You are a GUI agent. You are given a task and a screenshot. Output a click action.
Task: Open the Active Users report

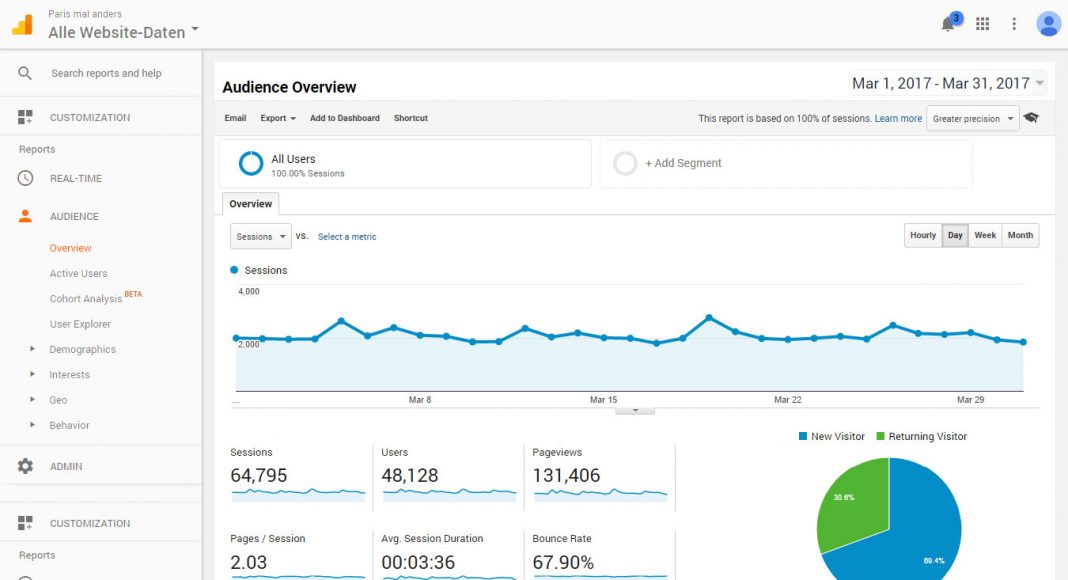[x=78, y=274]
